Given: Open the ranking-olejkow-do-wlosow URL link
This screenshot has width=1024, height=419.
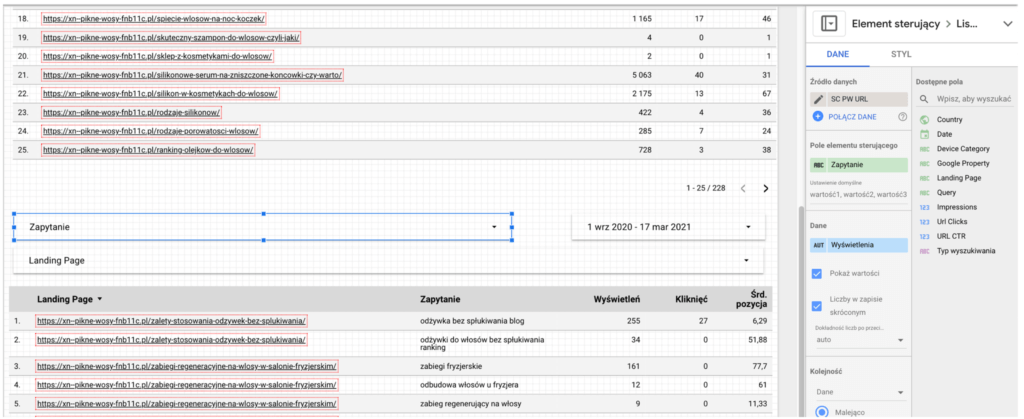Looking at the screenshot, I should [148, 150].
